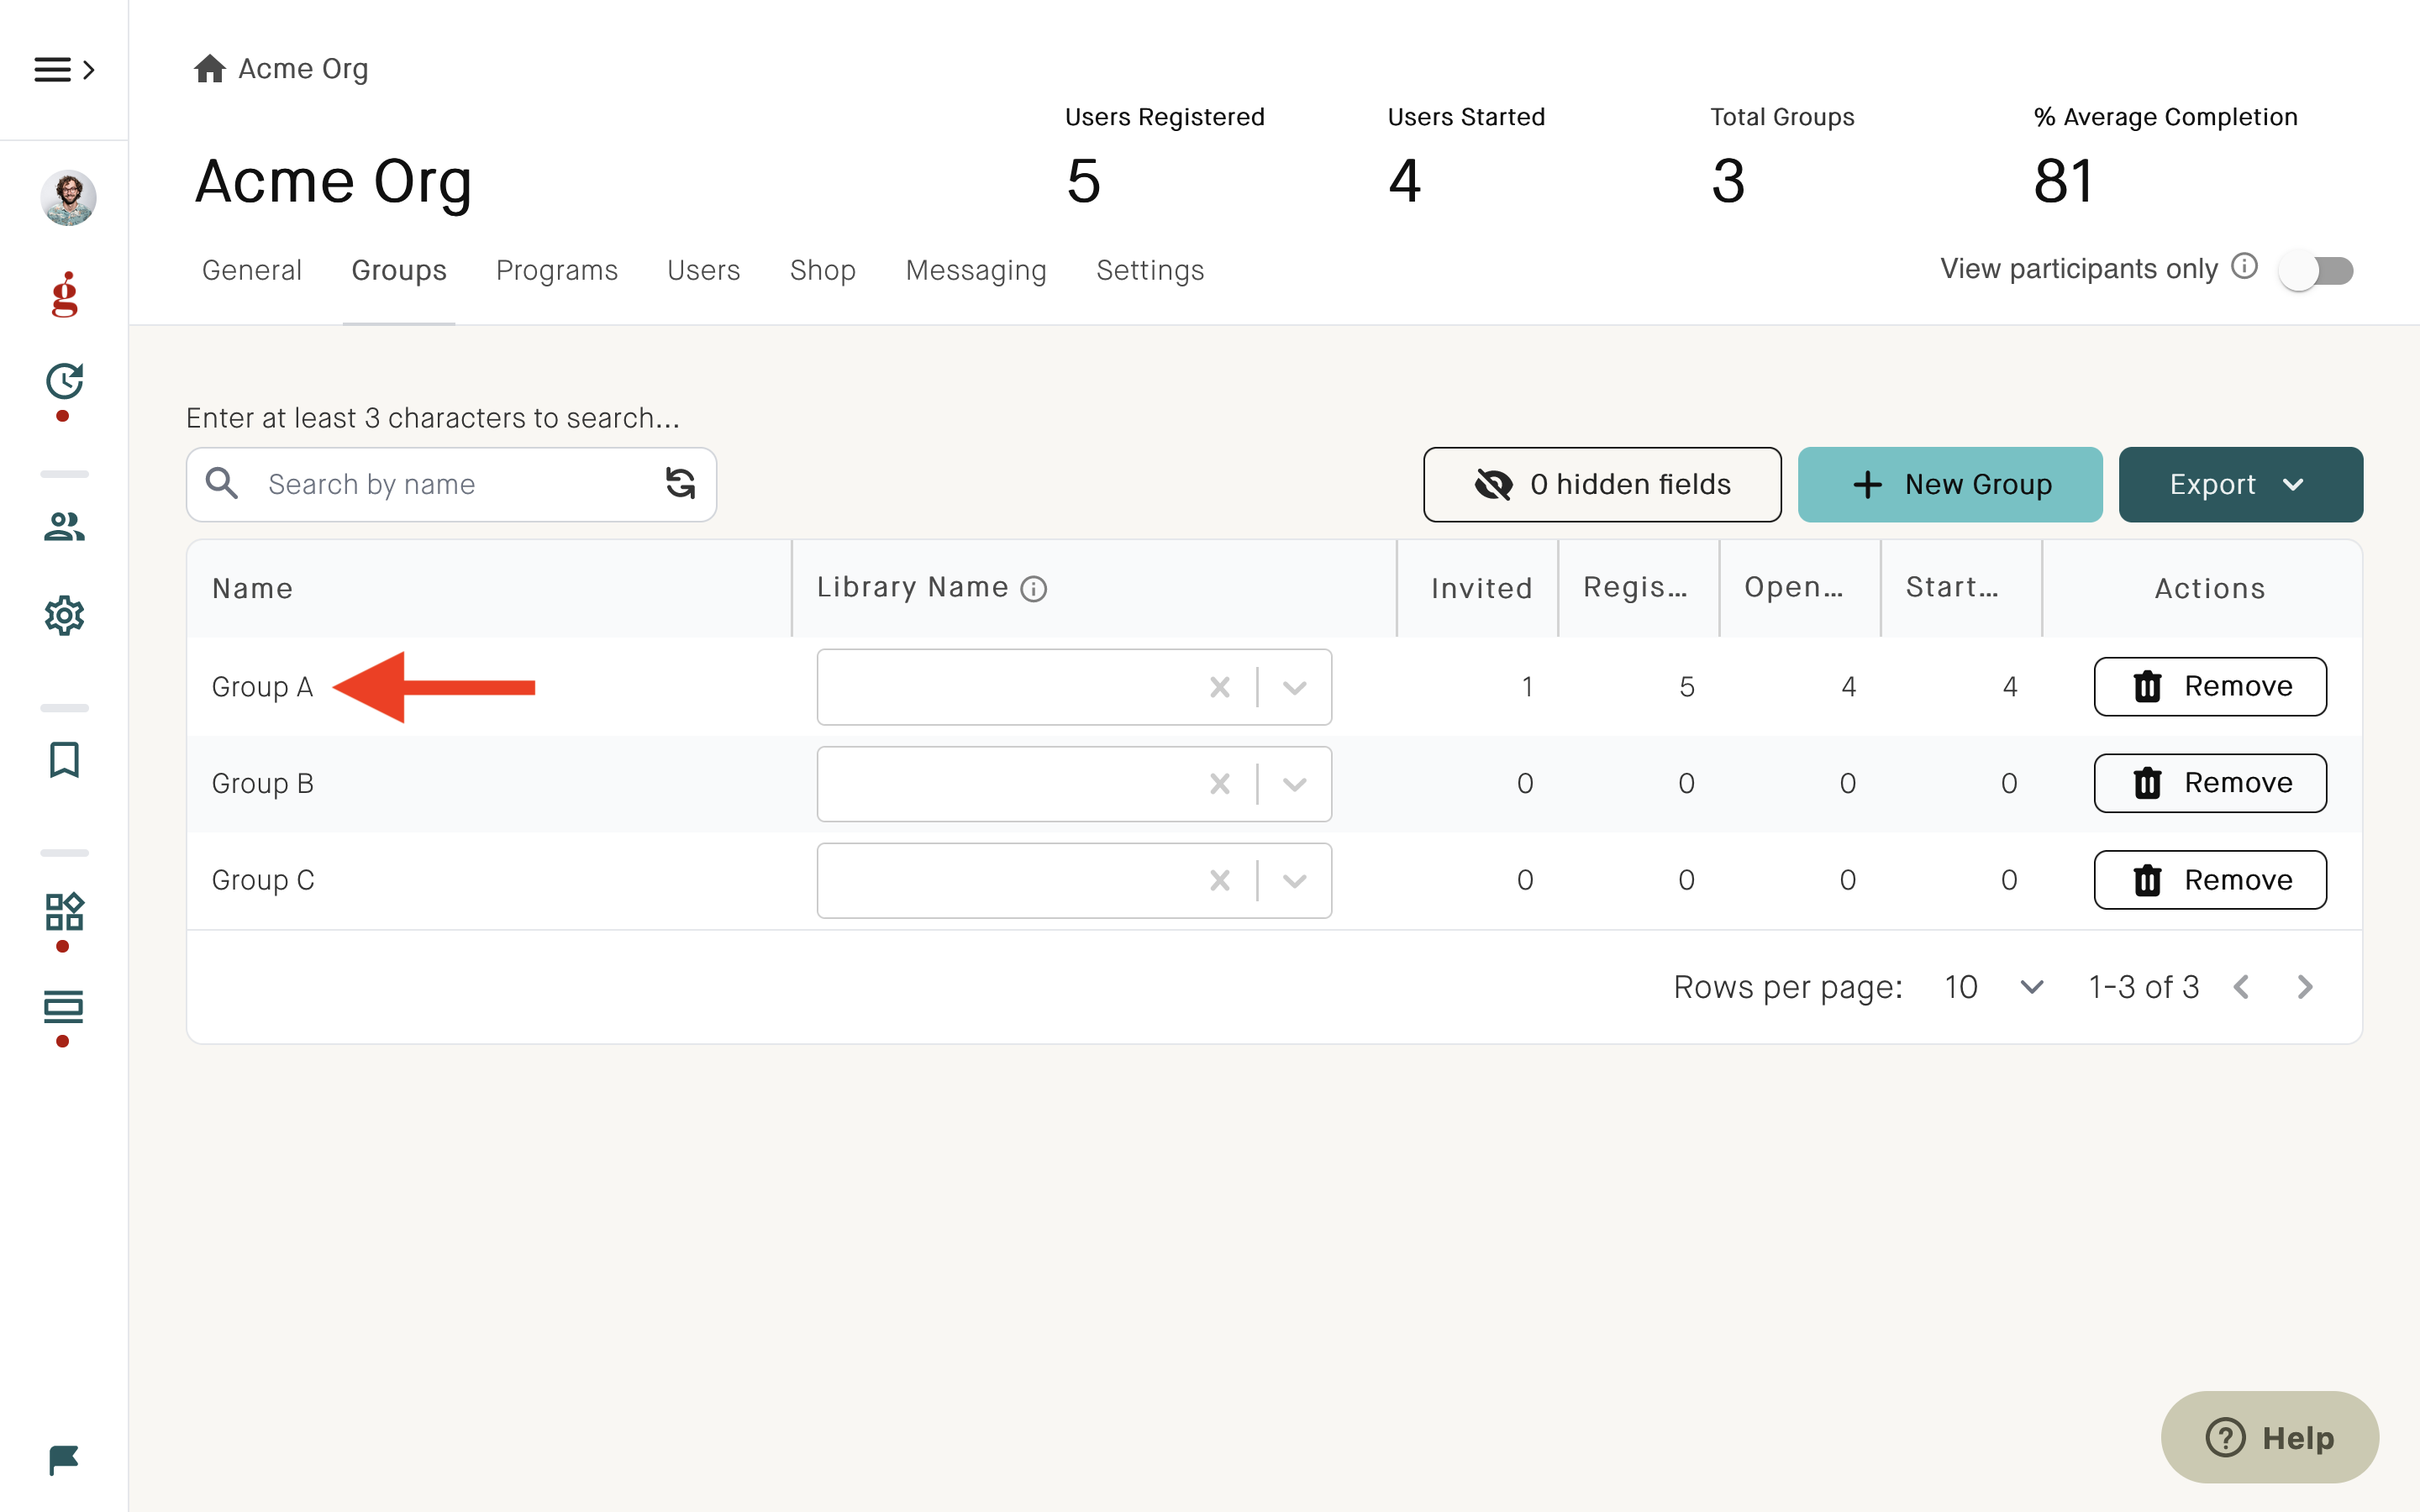The width and height of the screenshot is (2420, 1512).
Task: Show hidden fields via 0 hidden fields
Action: (1602, 484)
